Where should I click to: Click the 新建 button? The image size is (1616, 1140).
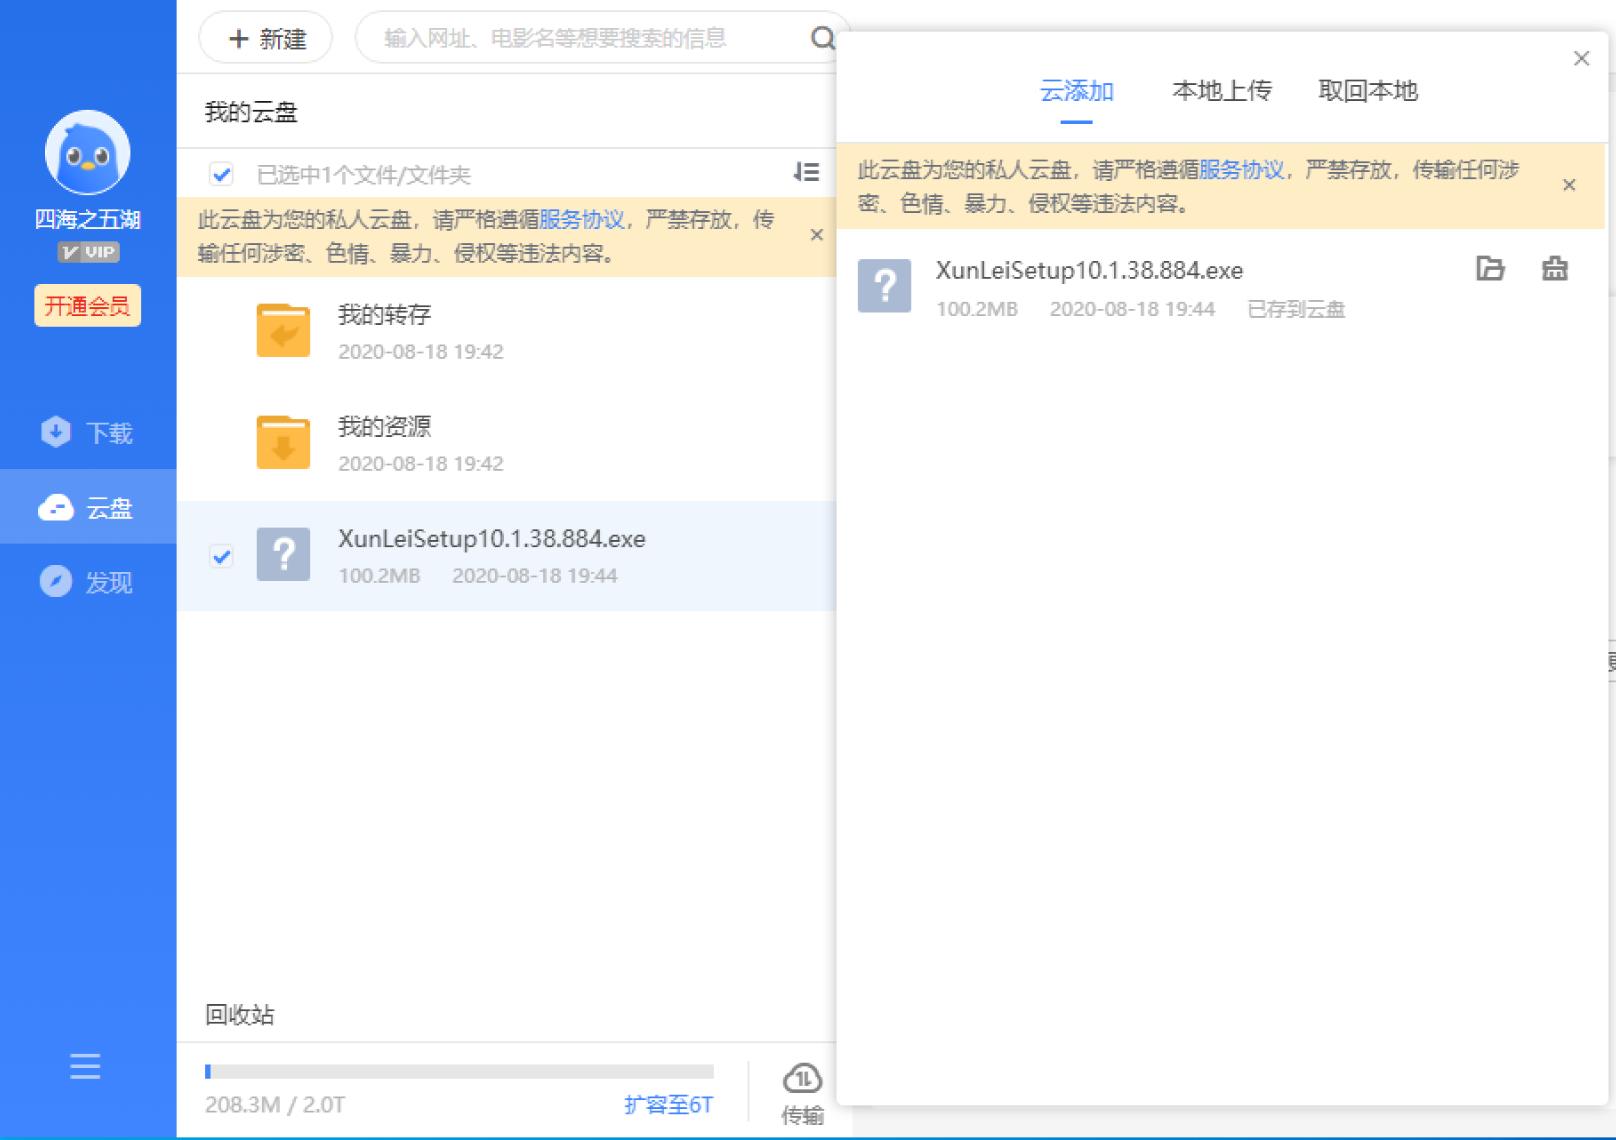pos(266,38)
